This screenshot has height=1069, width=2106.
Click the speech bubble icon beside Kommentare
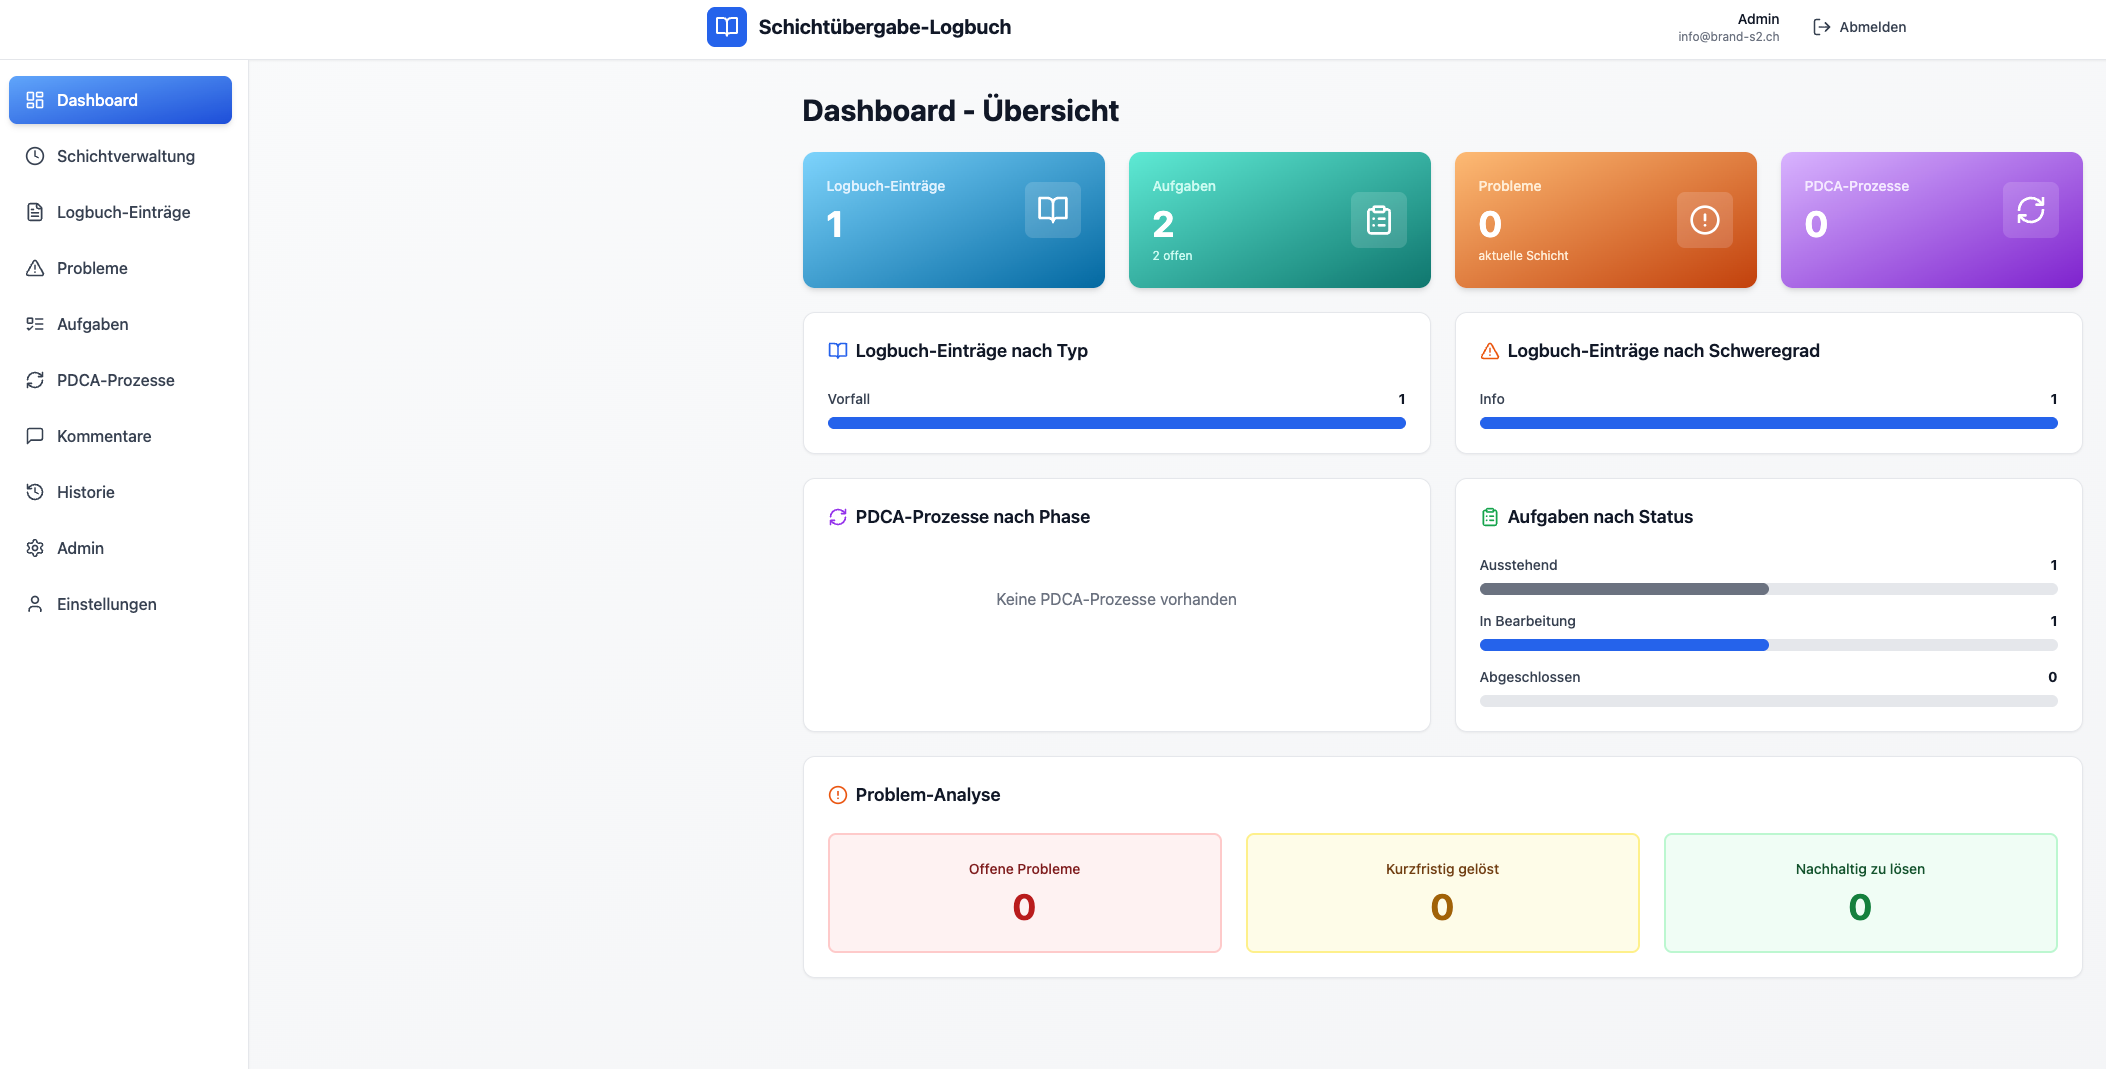[35, 436]
